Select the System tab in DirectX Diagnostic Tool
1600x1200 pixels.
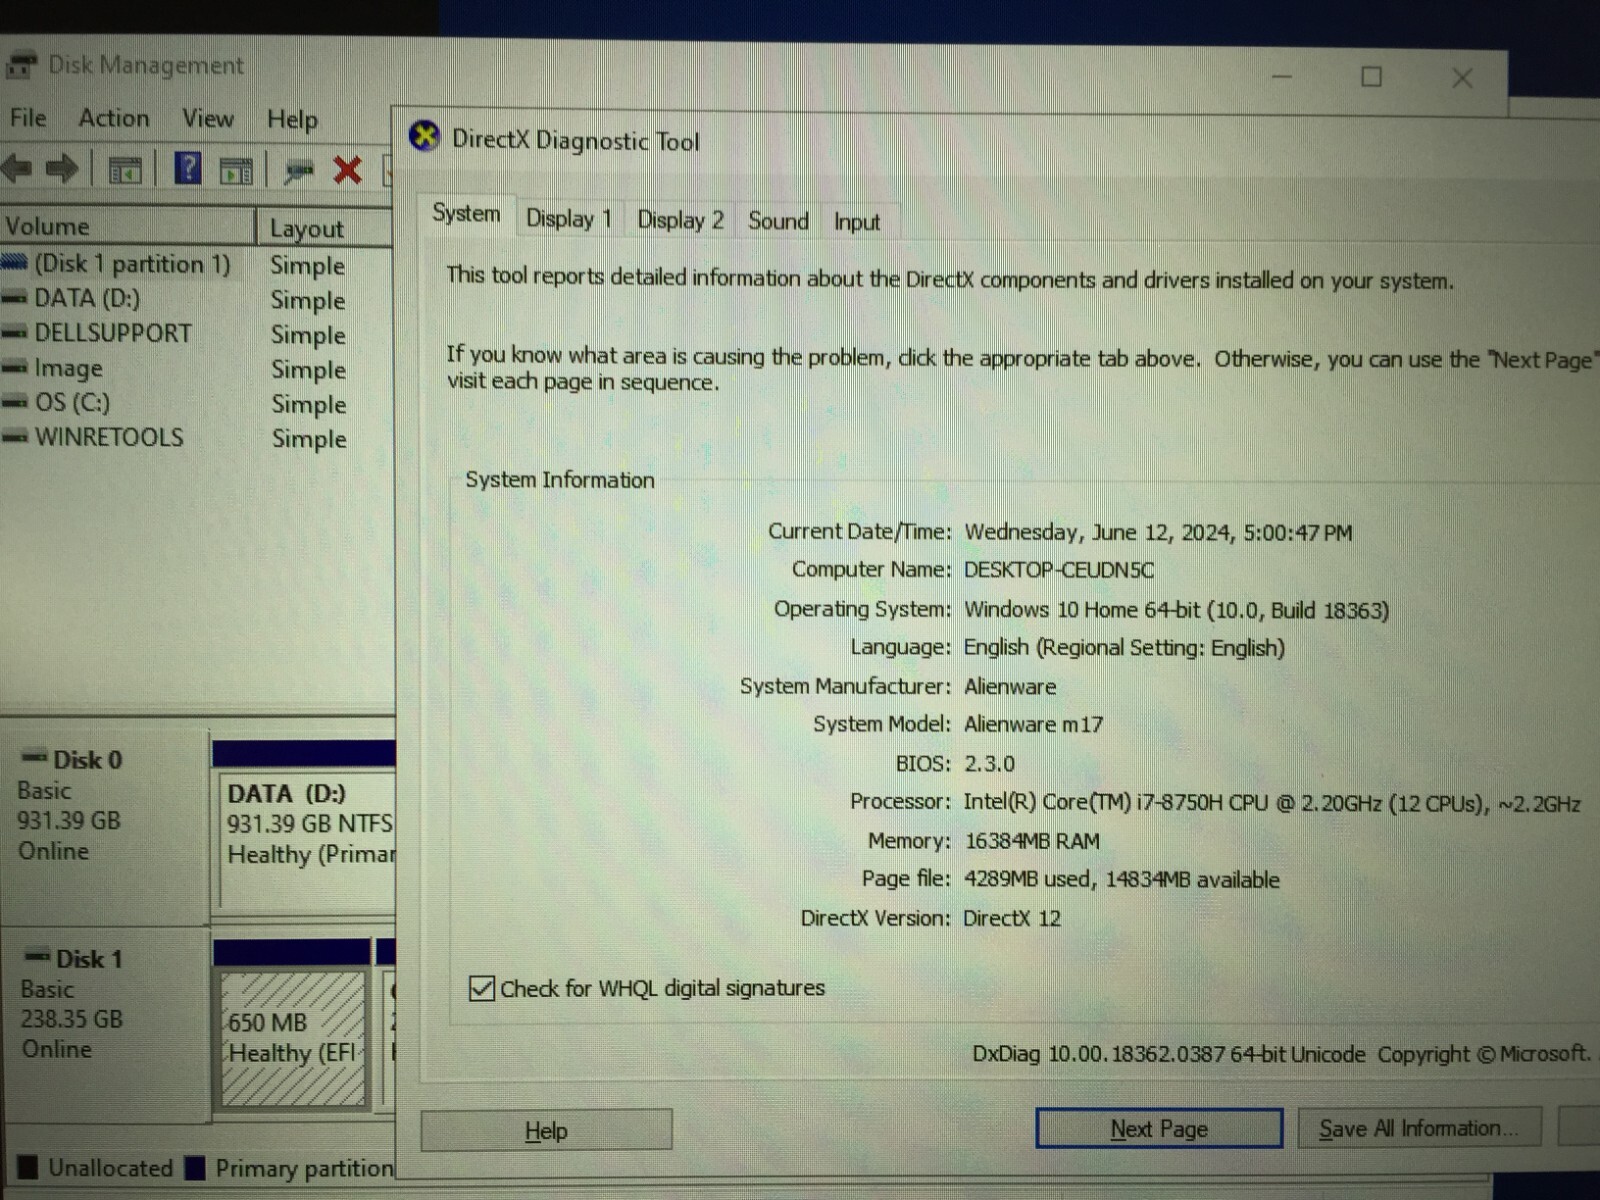pyautogui.click(x=466, y=214)
